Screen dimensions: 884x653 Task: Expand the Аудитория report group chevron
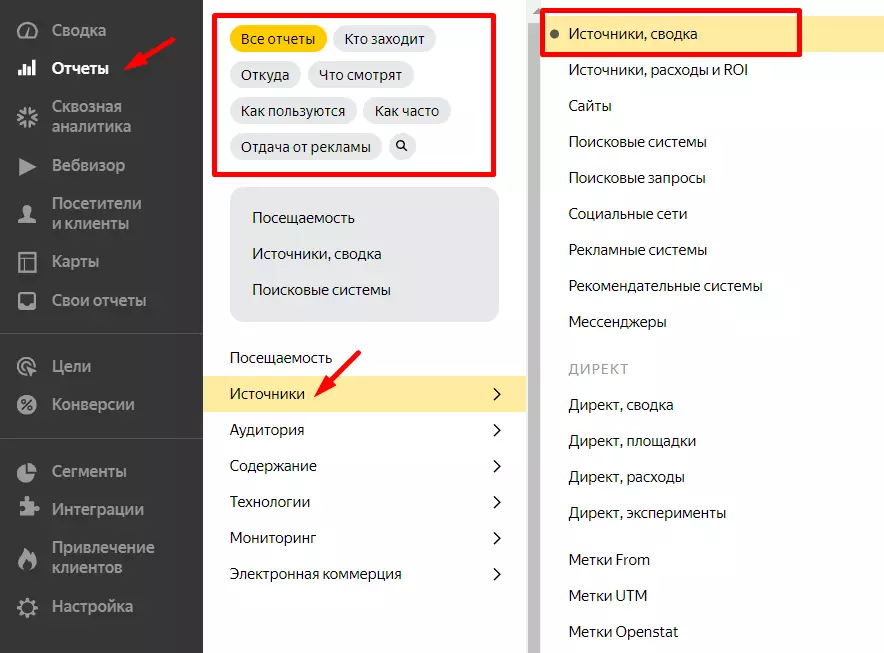click(497, 431)
